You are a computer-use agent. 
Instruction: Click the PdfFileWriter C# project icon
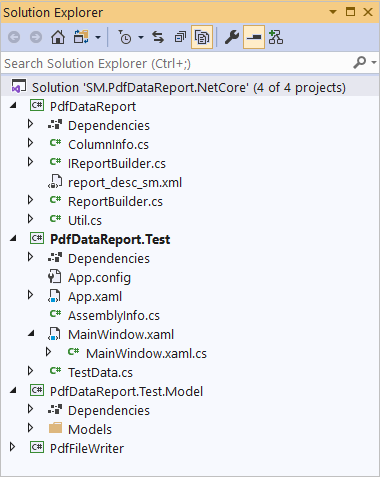(x=37, y=448)
